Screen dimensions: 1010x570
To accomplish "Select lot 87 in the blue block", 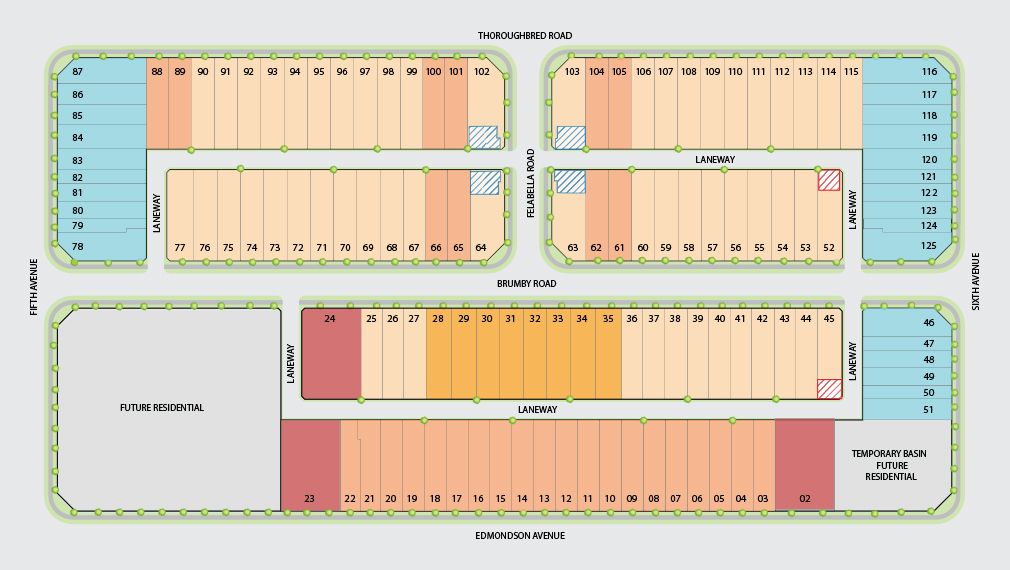I will click(x=102, y=71).
